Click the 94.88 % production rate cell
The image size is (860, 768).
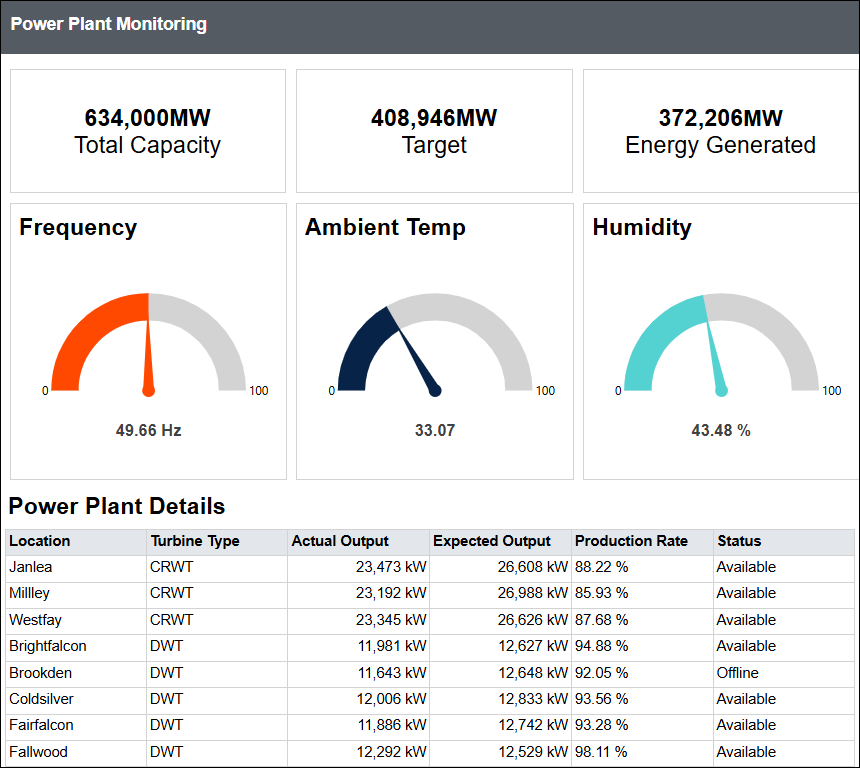[642, 646]
